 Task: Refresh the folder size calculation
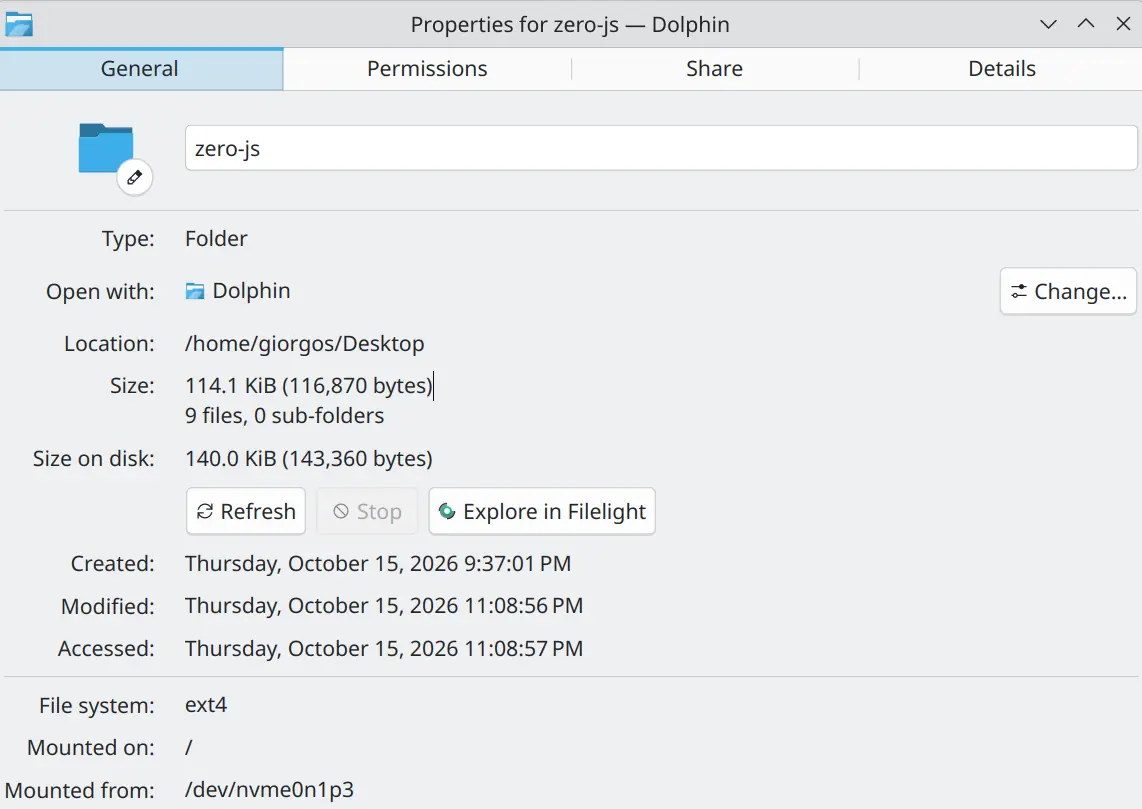tap(246, 511)
